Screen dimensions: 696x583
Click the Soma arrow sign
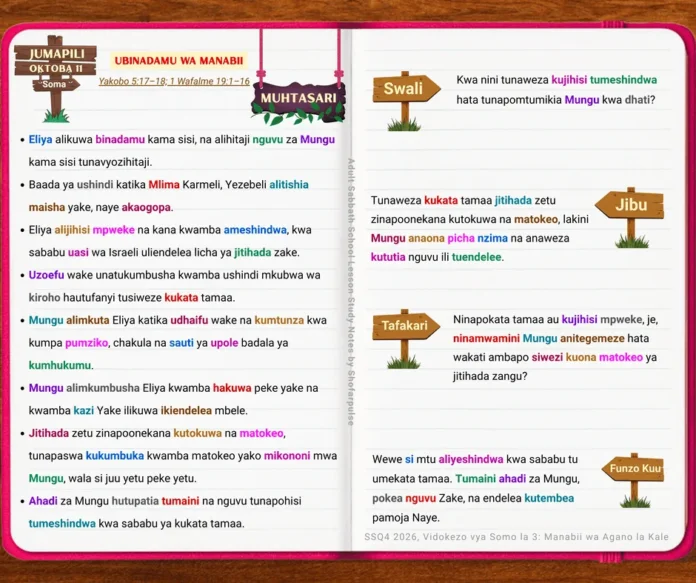point(55,84)
